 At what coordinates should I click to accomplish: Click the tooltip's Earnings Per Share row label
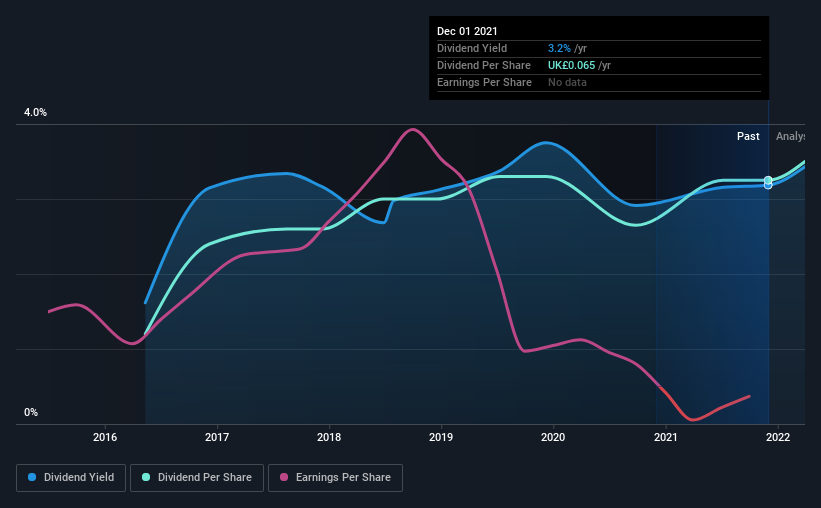pos(484,82)
